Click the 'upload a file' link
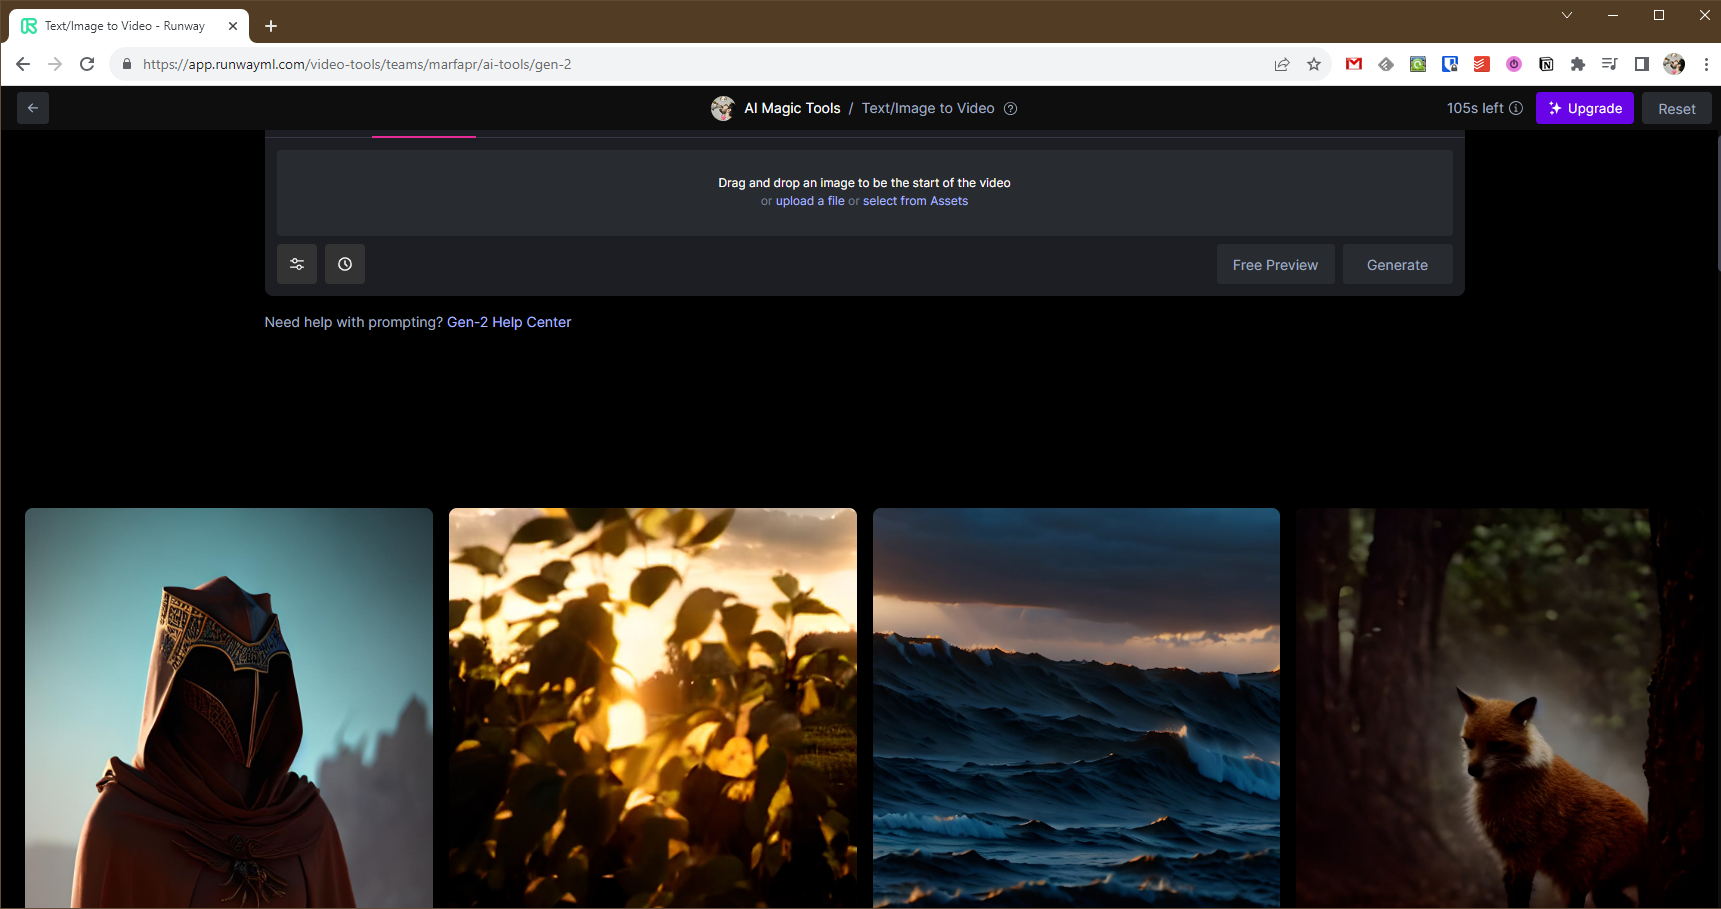This screenshot has width=1721, height=909. pos(810,201)
